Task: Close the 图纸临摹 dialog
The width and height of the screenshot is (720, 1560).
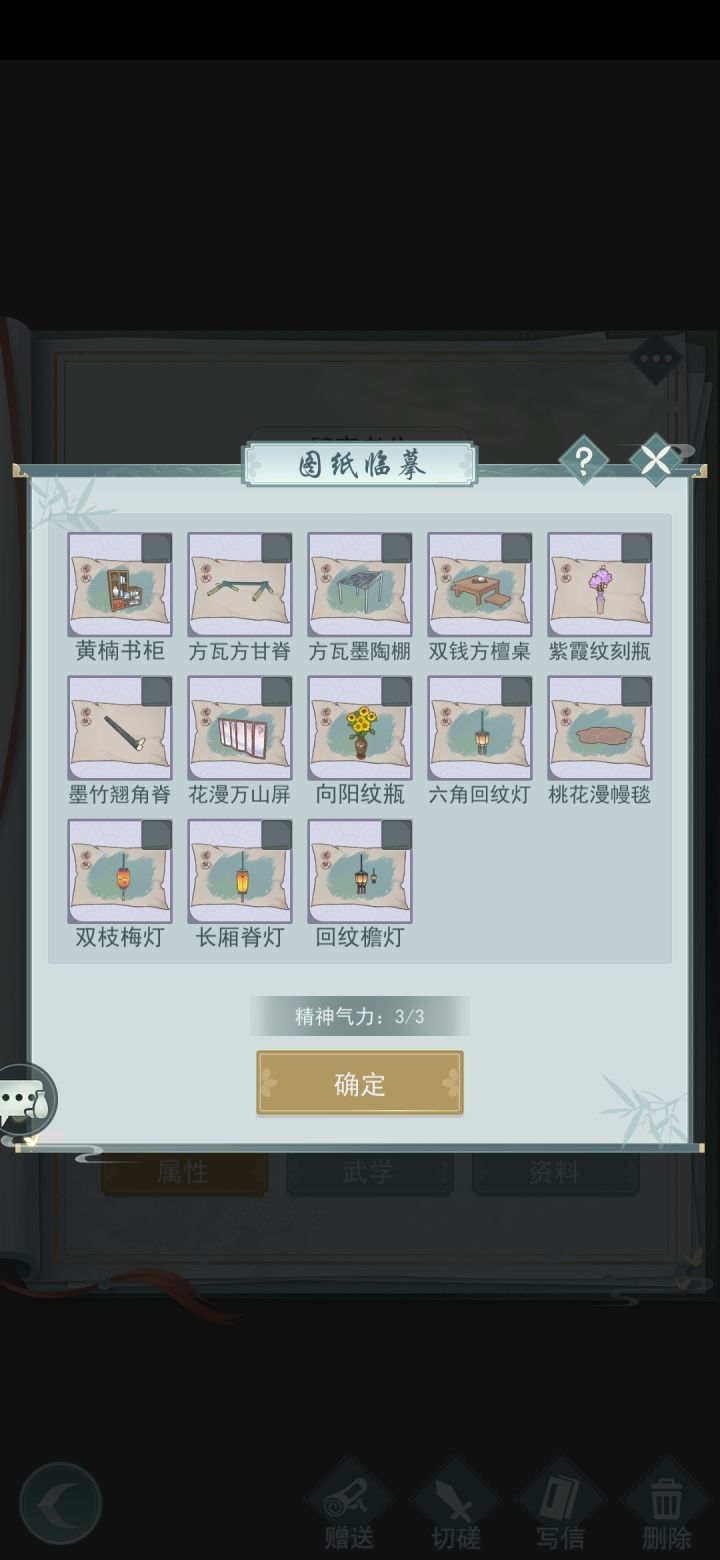Action: [x=655, y=460]
